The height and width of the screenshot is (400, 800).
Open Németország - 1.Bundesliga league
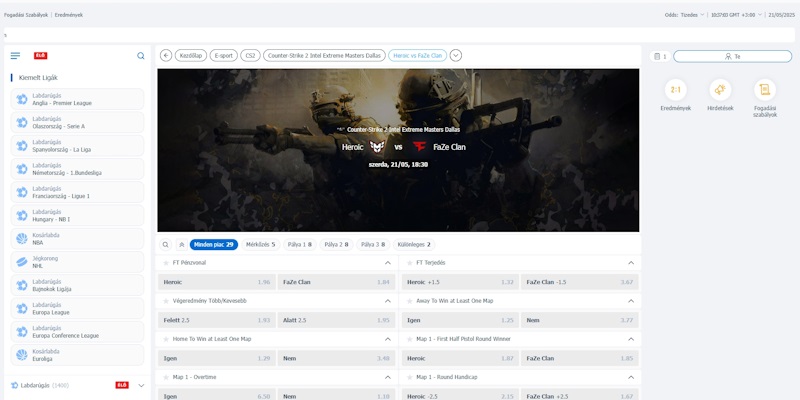coord(78,169)
